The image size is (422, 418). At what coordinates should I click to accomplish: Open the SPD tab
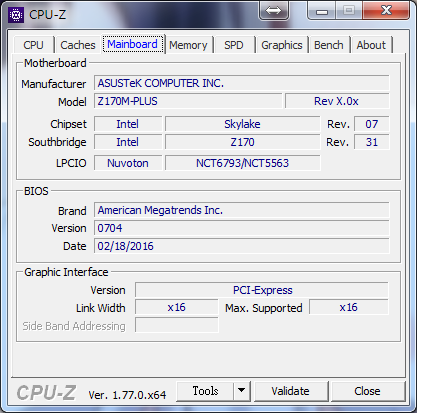[234, 45]
